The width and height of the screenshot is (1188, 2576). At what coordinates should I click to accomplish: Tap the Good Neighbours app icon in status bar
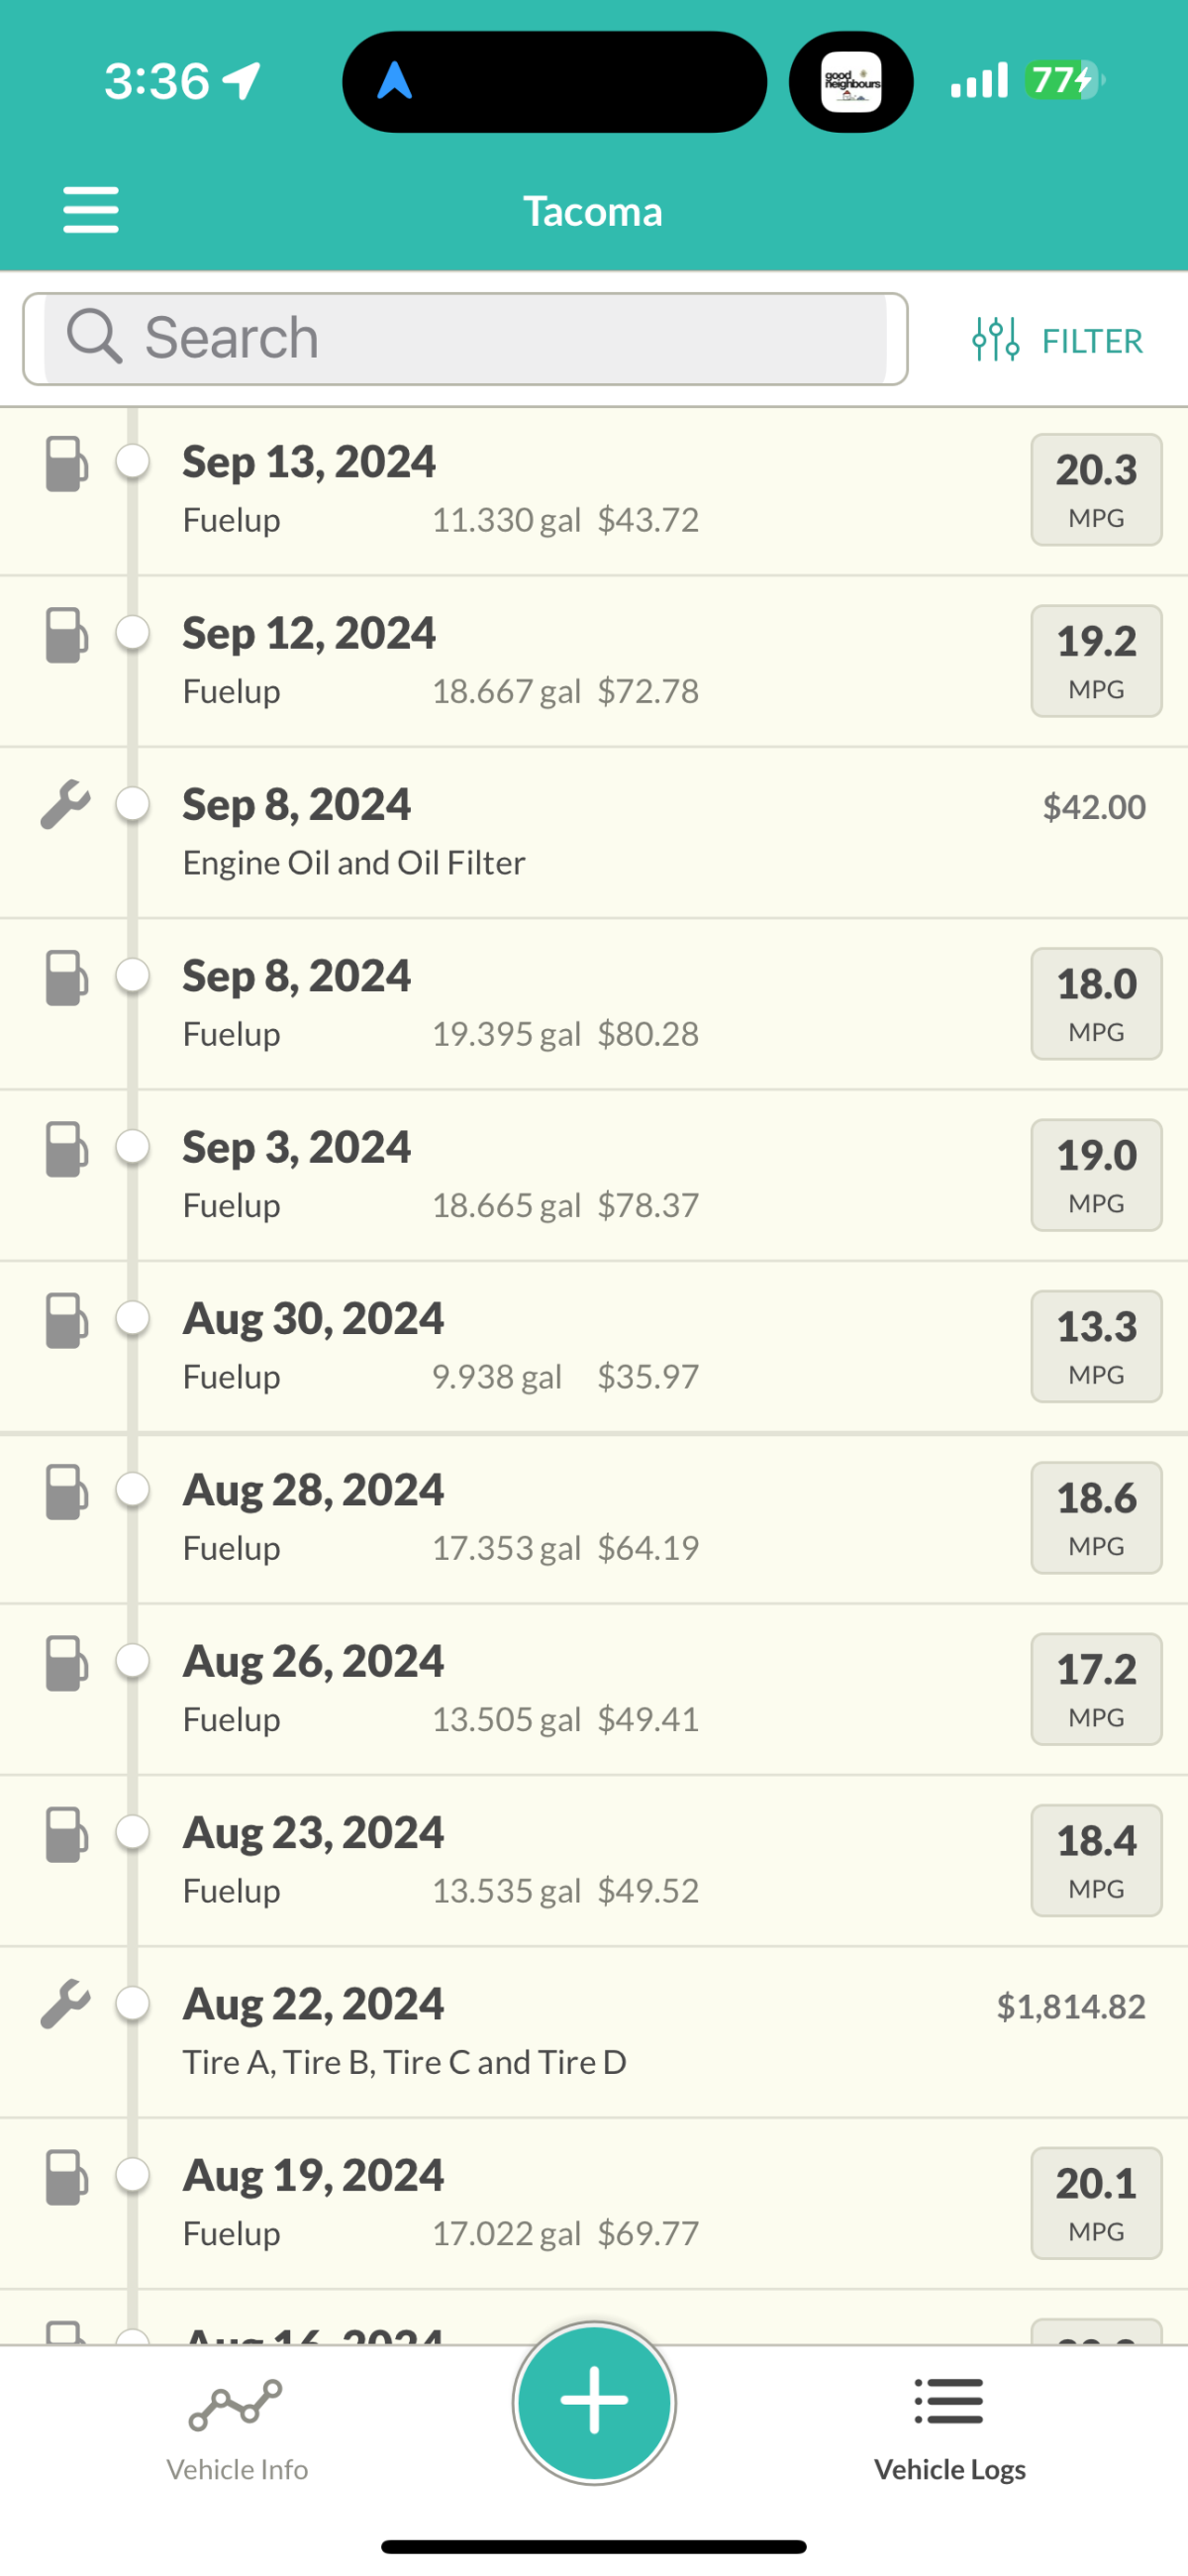(x=851, y=82)
